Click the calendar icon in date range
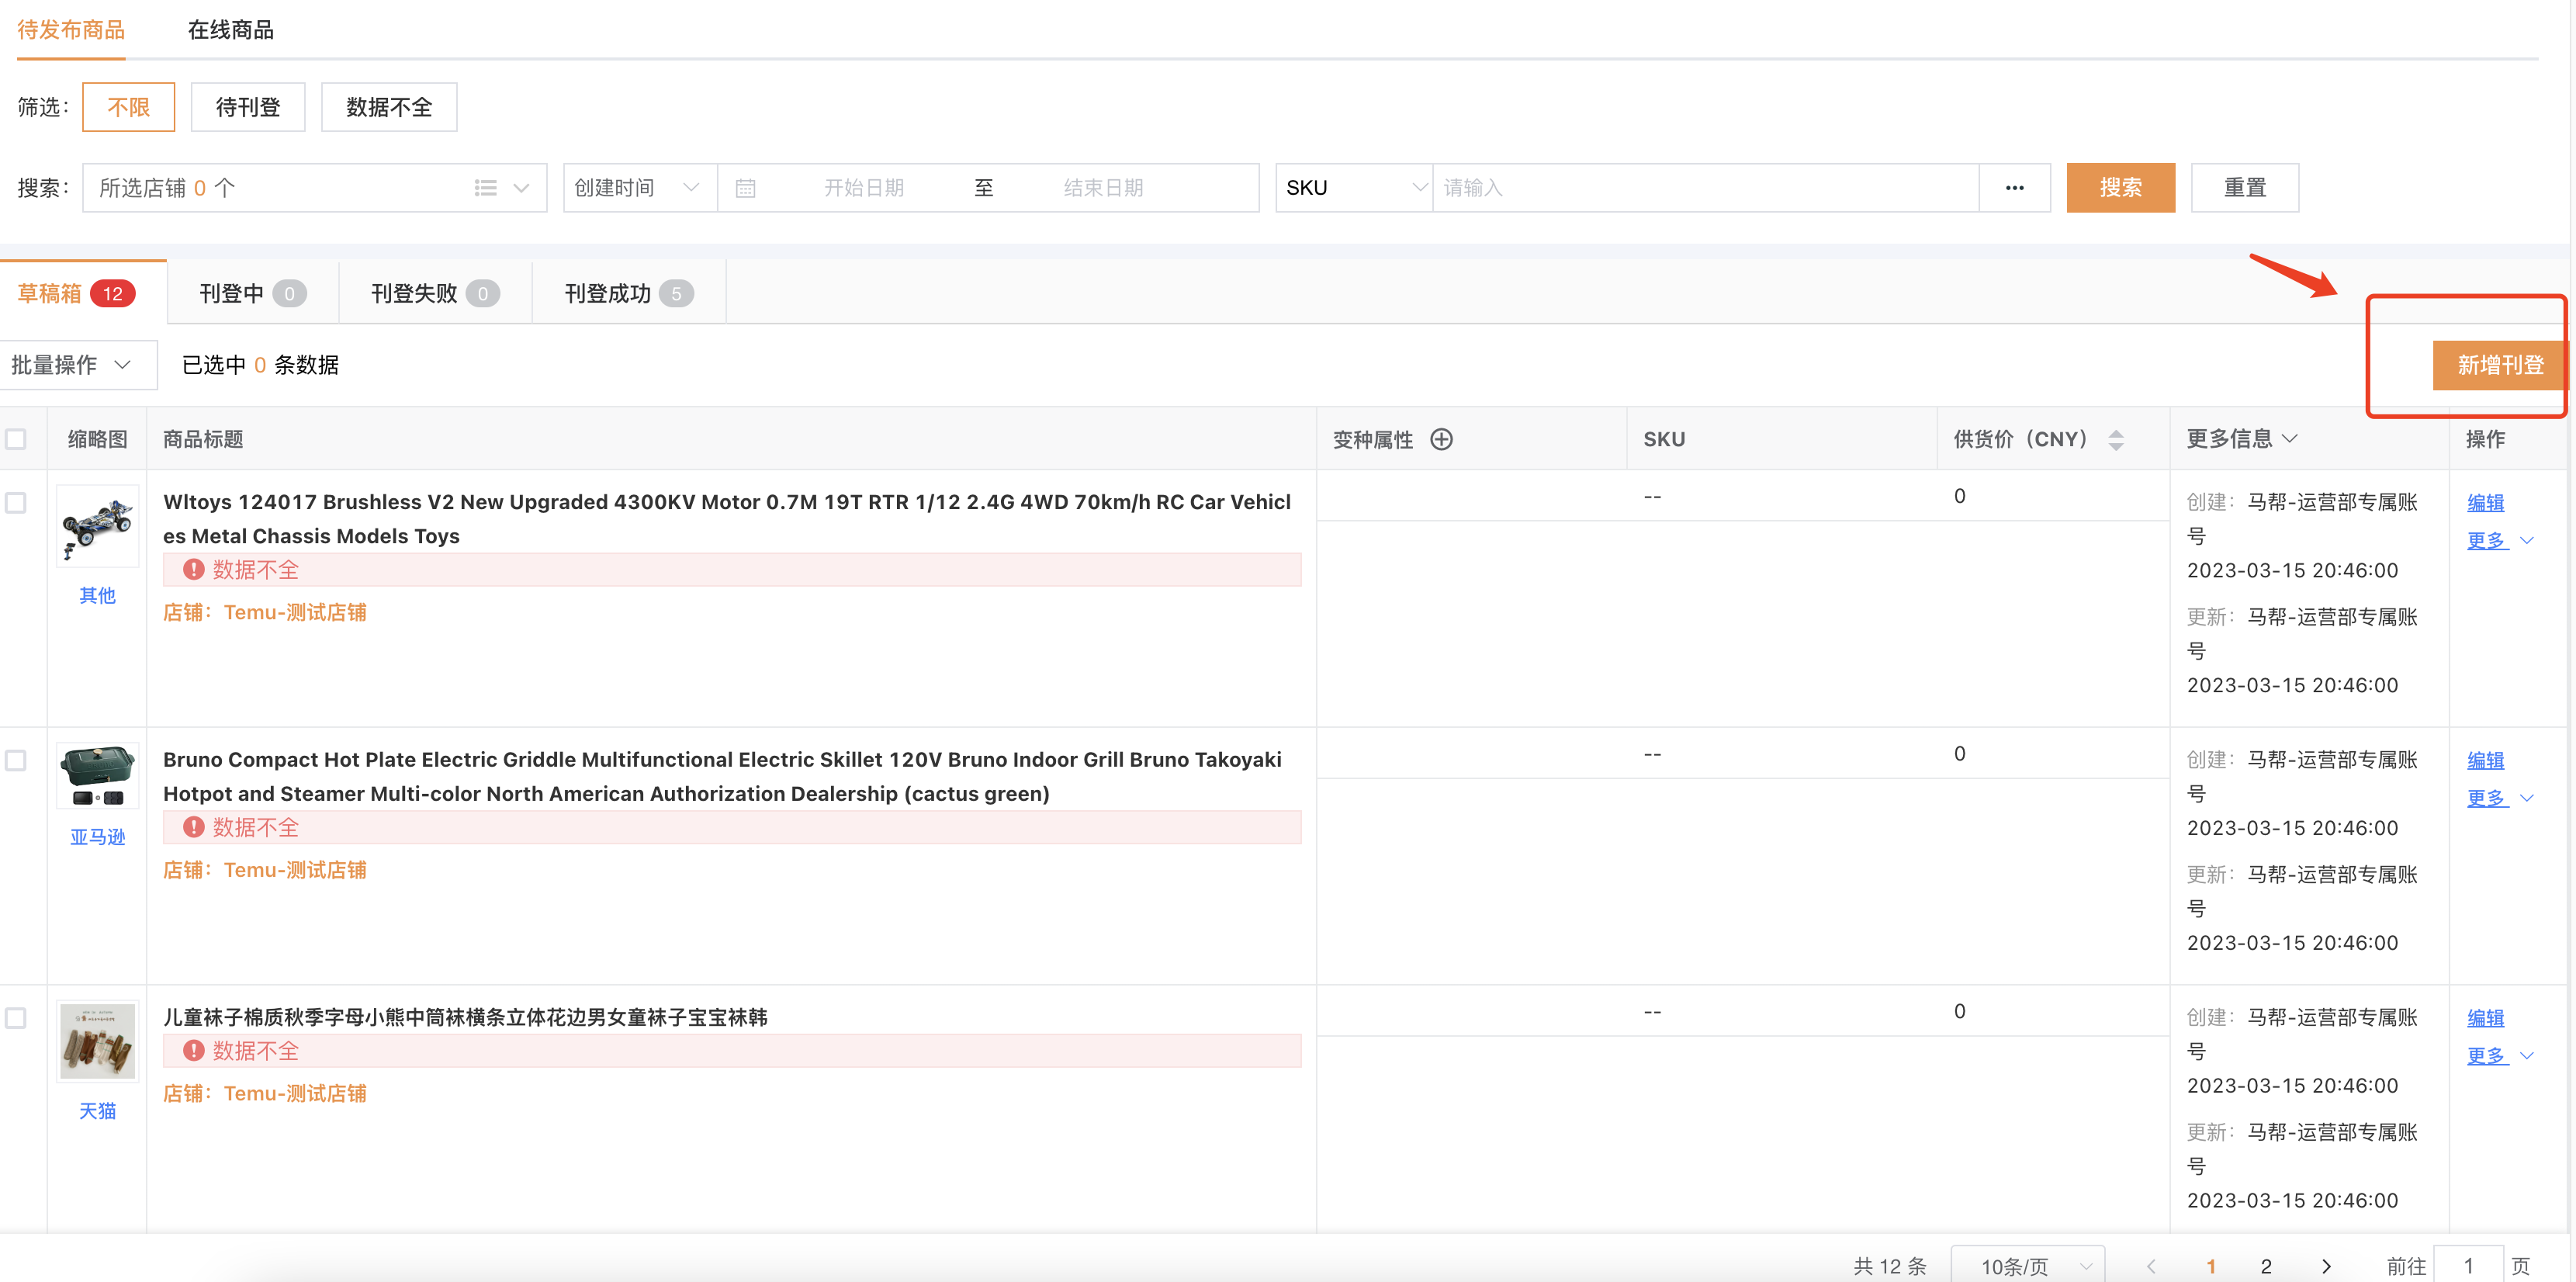This screenshot has width=2576, height=1282. [x=745, y=188]
